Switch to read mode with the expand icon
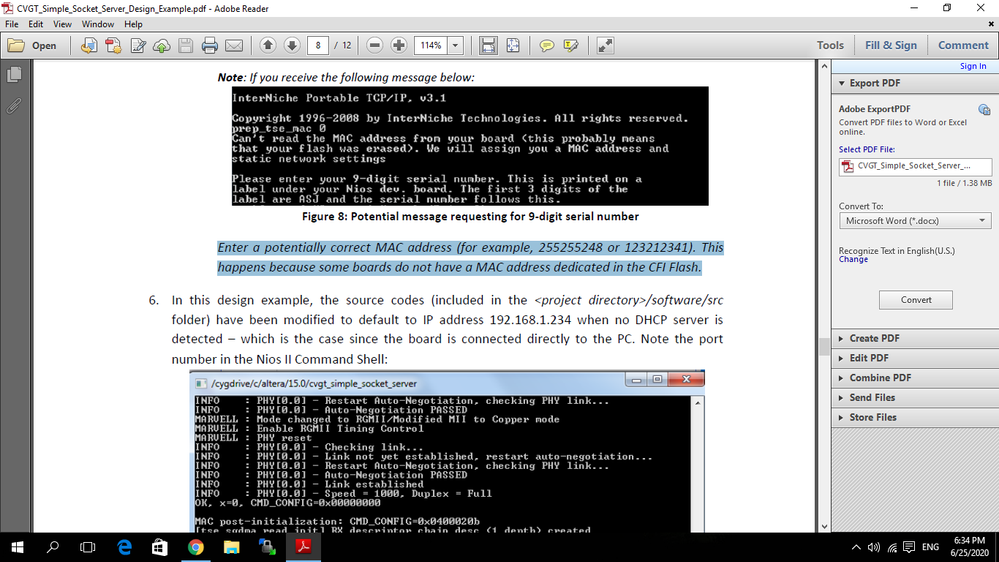Image resolution: width=999 pixels, height=562 pixels. (x=605, y=45)
